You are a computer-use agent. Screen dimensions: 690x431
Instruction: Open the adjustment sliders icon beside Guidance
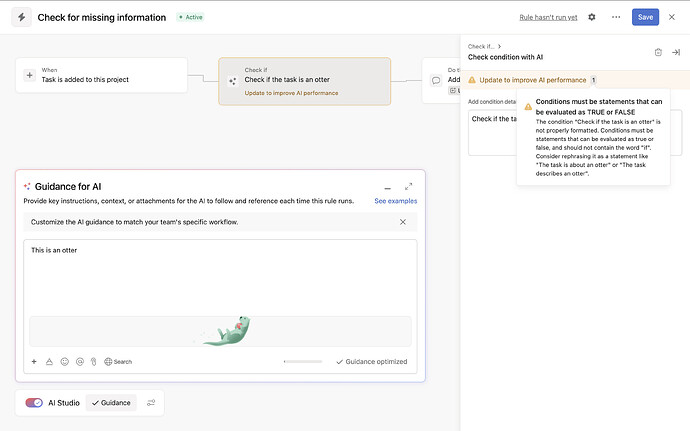(151, 403)
